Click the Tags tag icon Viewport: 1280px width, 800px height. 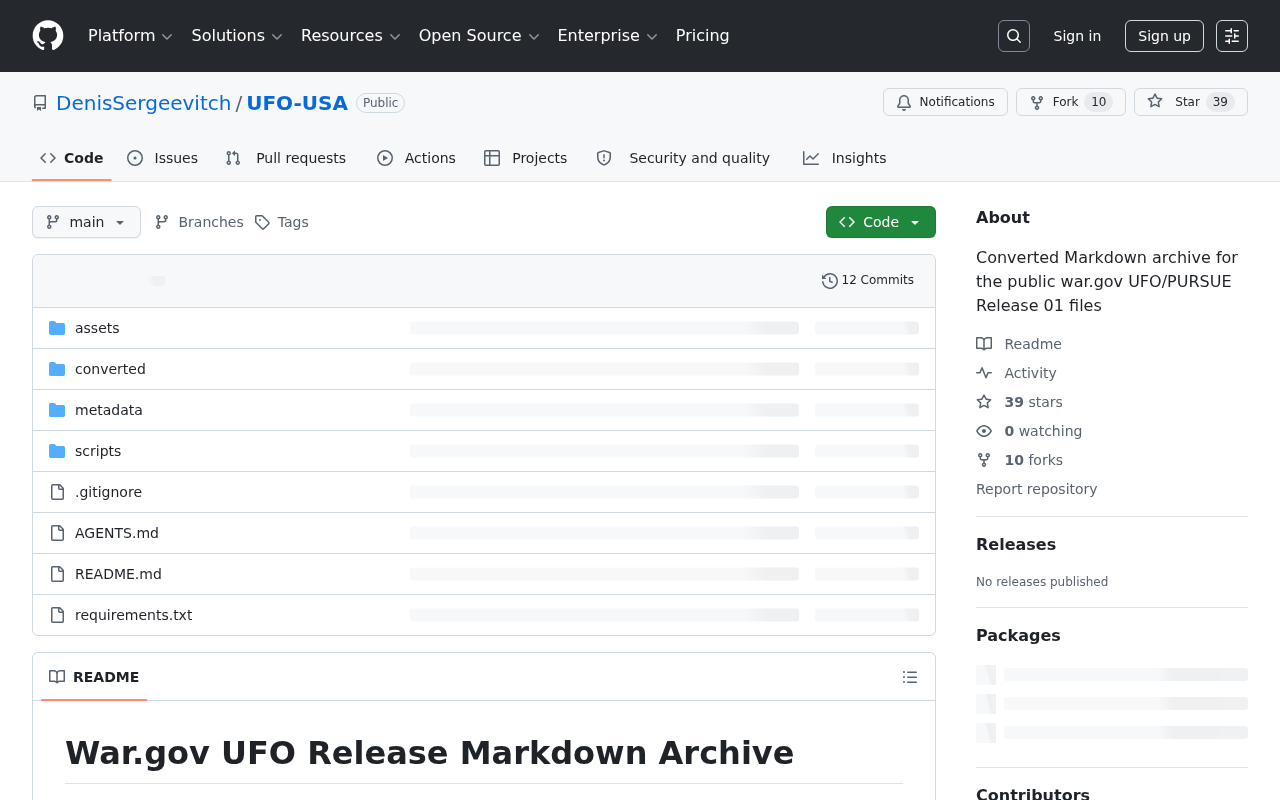point(262,222)
